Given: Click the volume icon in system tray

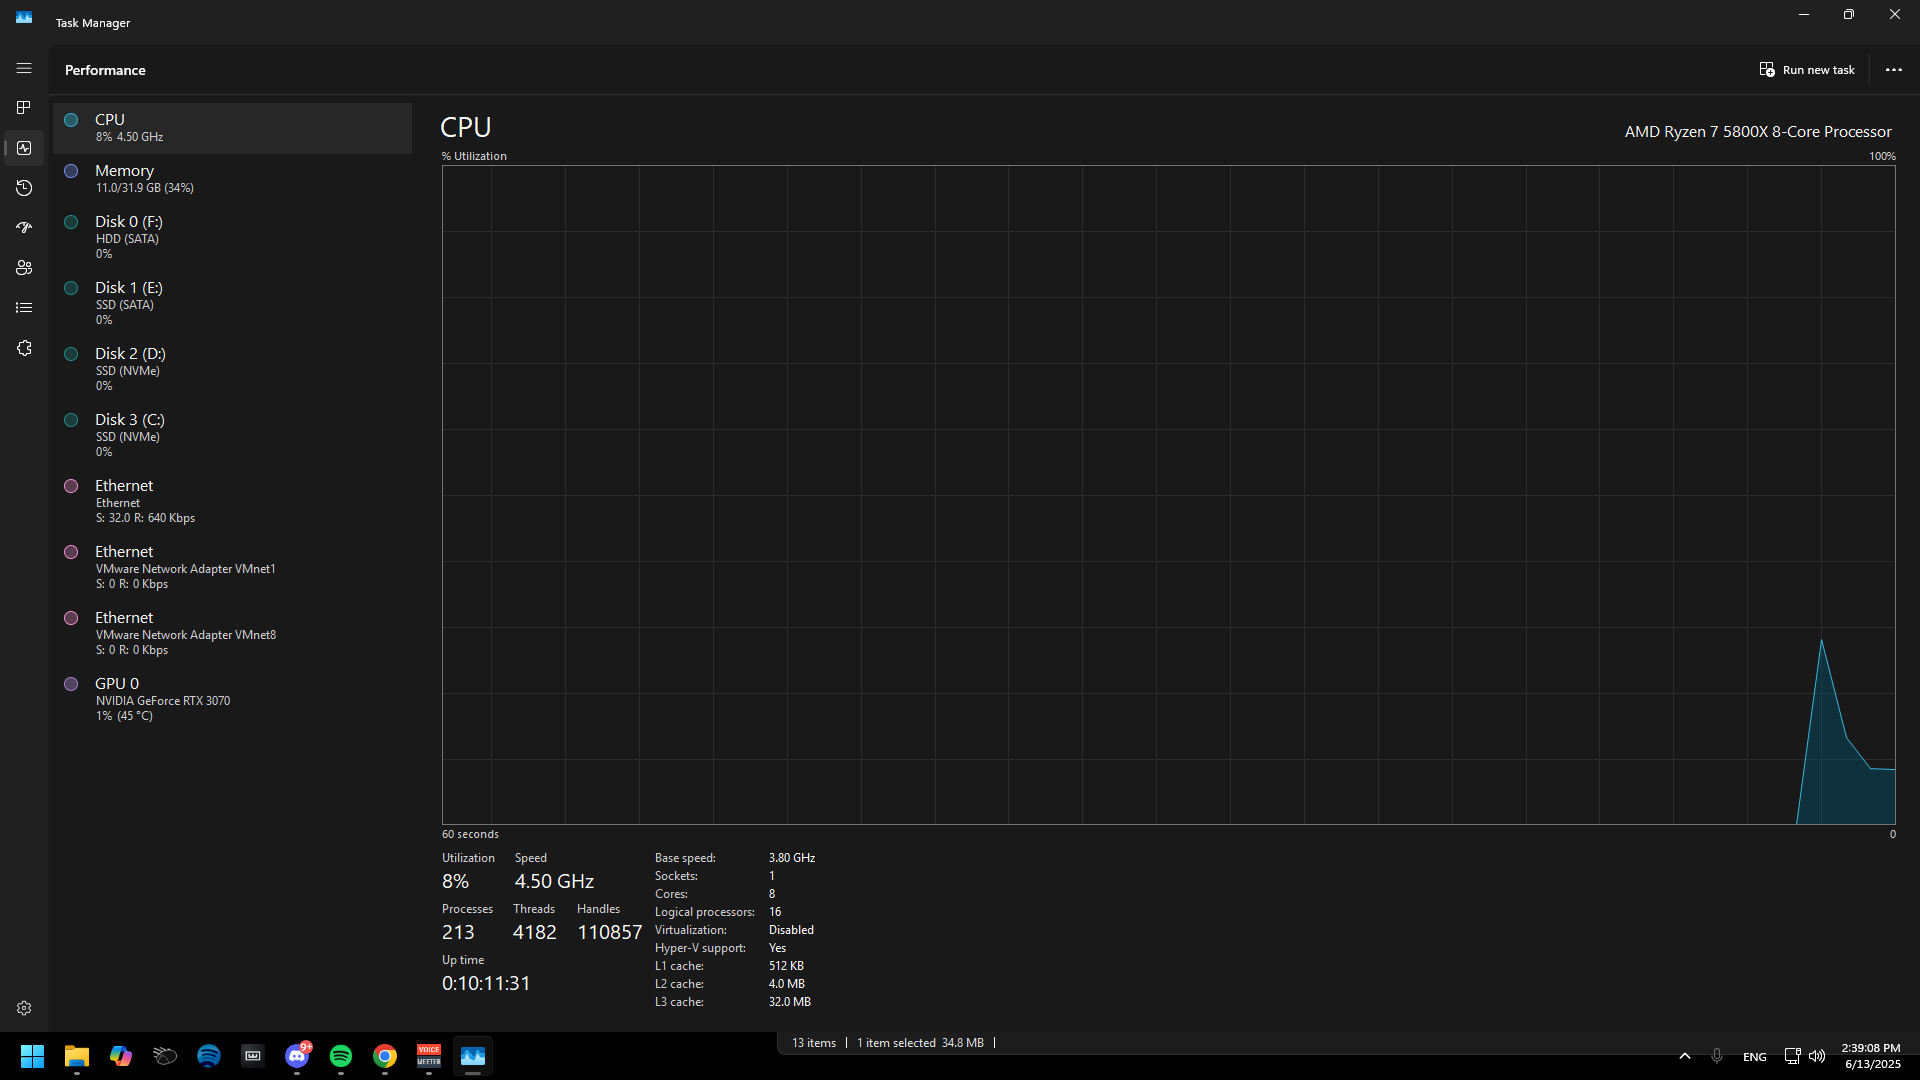Looking at the screenshot, I should coord(1817,1056).
